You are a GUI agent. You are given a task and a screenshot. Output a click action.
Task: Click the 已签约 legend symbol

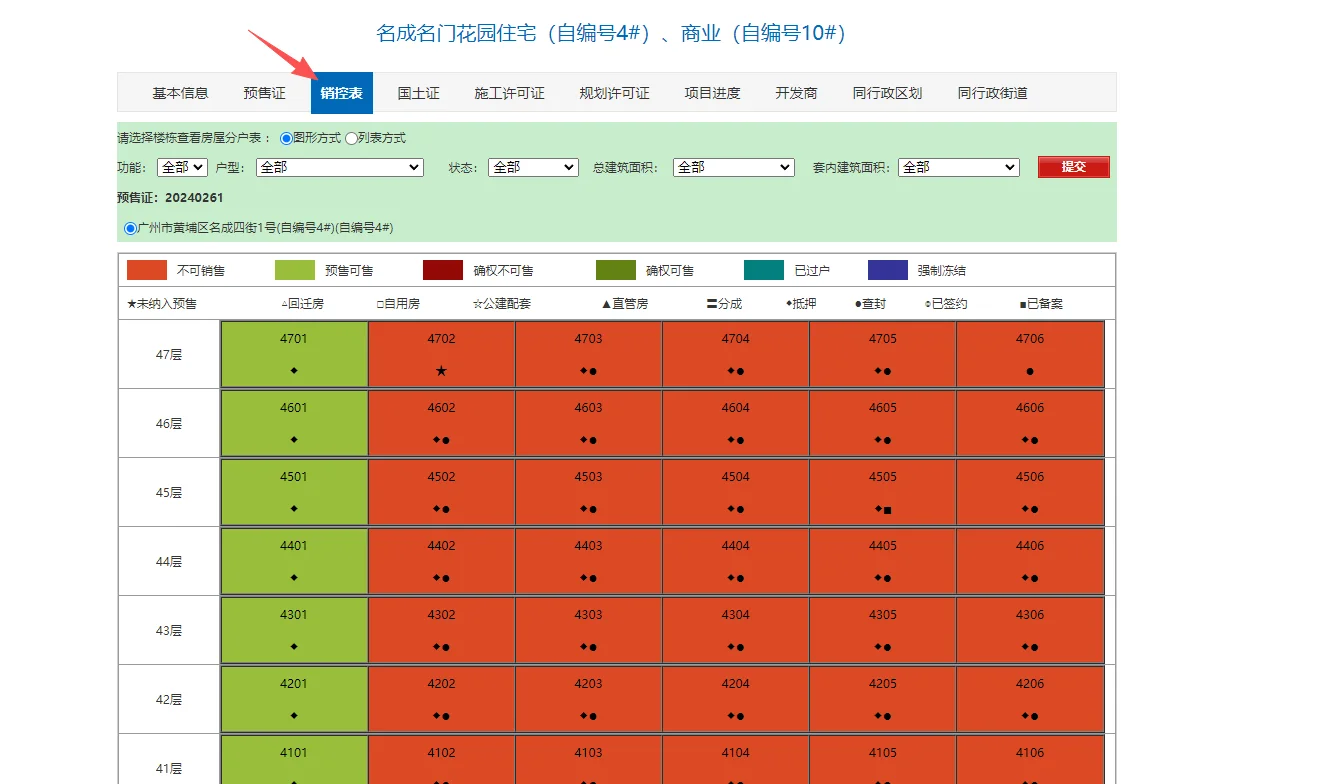click(x=946, y=303)
